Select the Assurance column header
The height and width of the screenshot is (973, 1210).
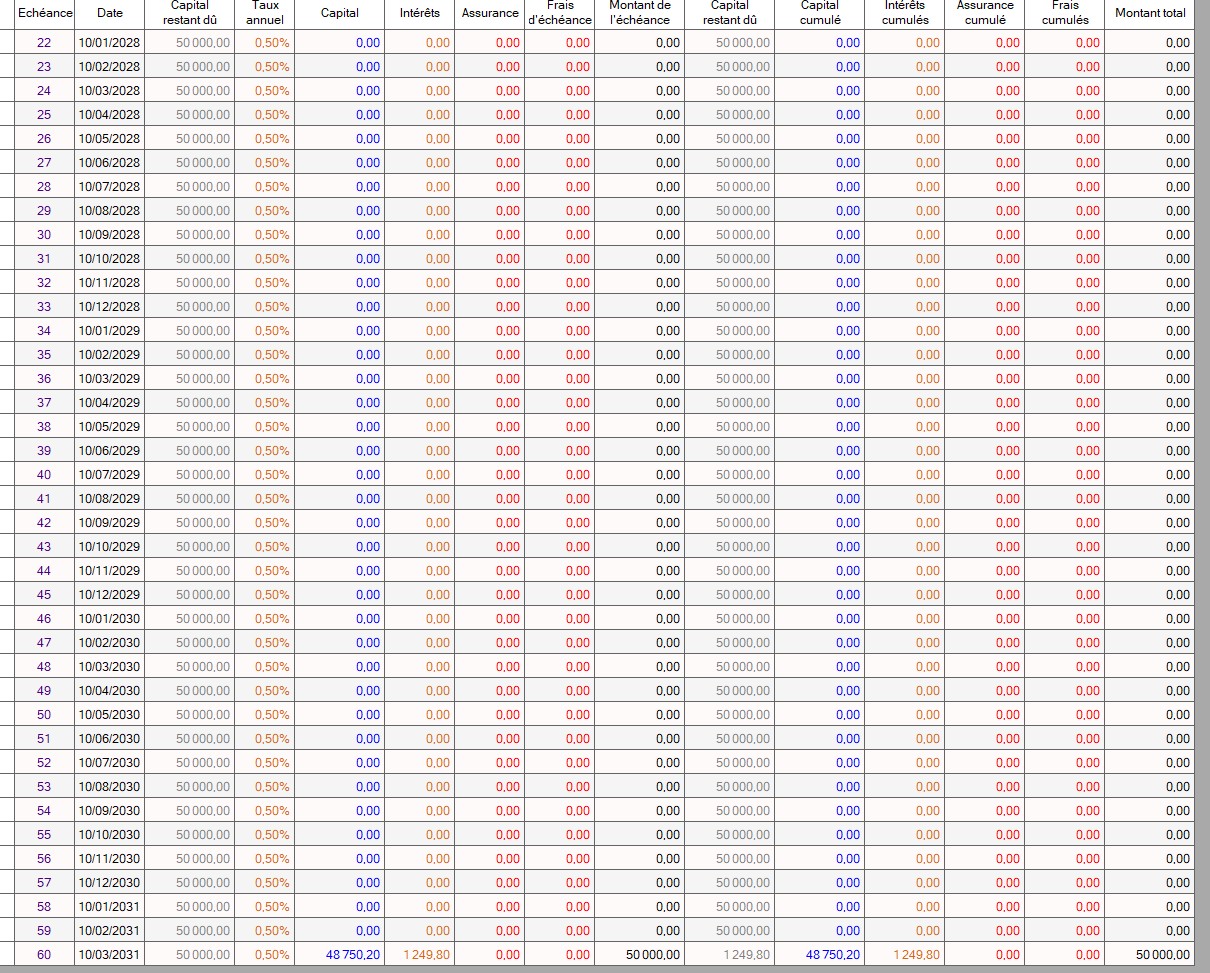click(489, 13)
